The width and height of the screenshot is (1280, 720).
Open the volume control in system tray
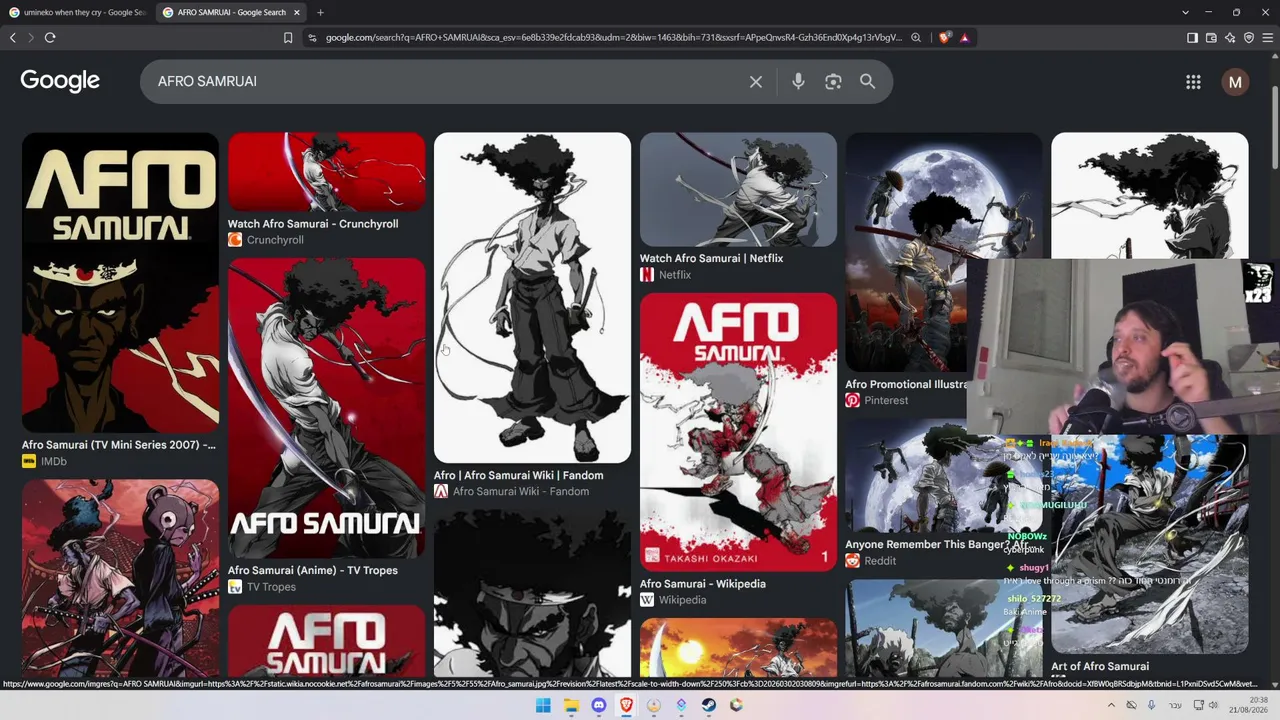(1213, 705)
